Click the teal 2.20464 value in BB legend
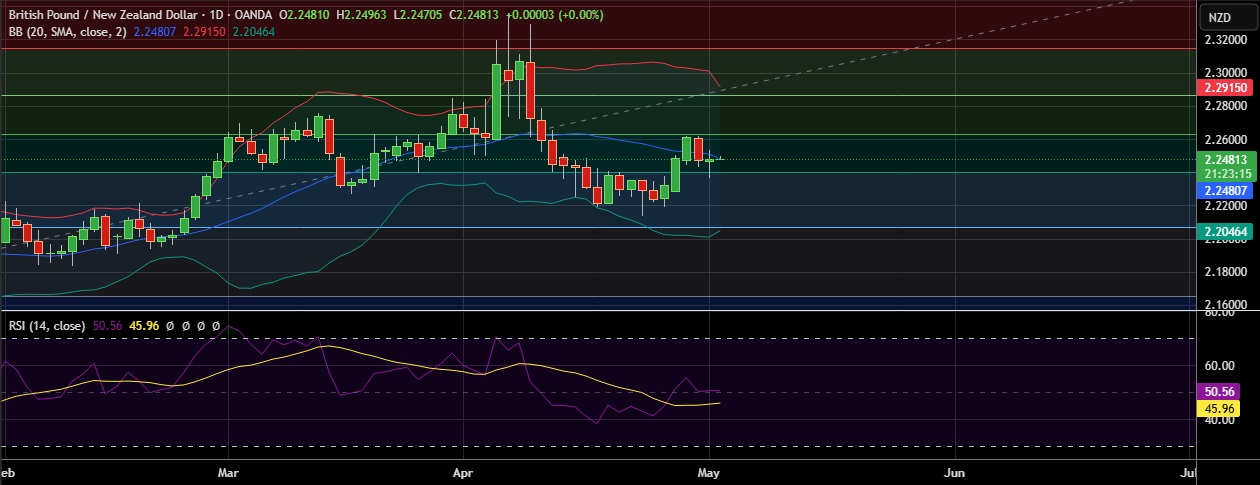 click(253, 32)
